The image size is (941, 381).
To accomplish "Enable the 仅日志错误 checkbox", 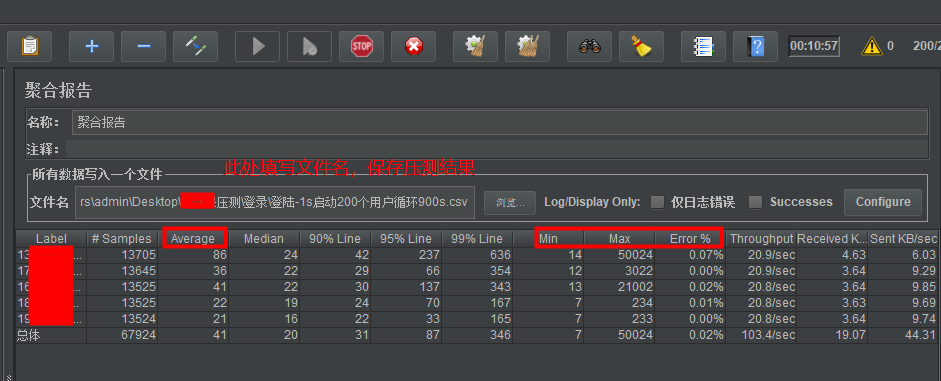I will click(x=658, y=202).
